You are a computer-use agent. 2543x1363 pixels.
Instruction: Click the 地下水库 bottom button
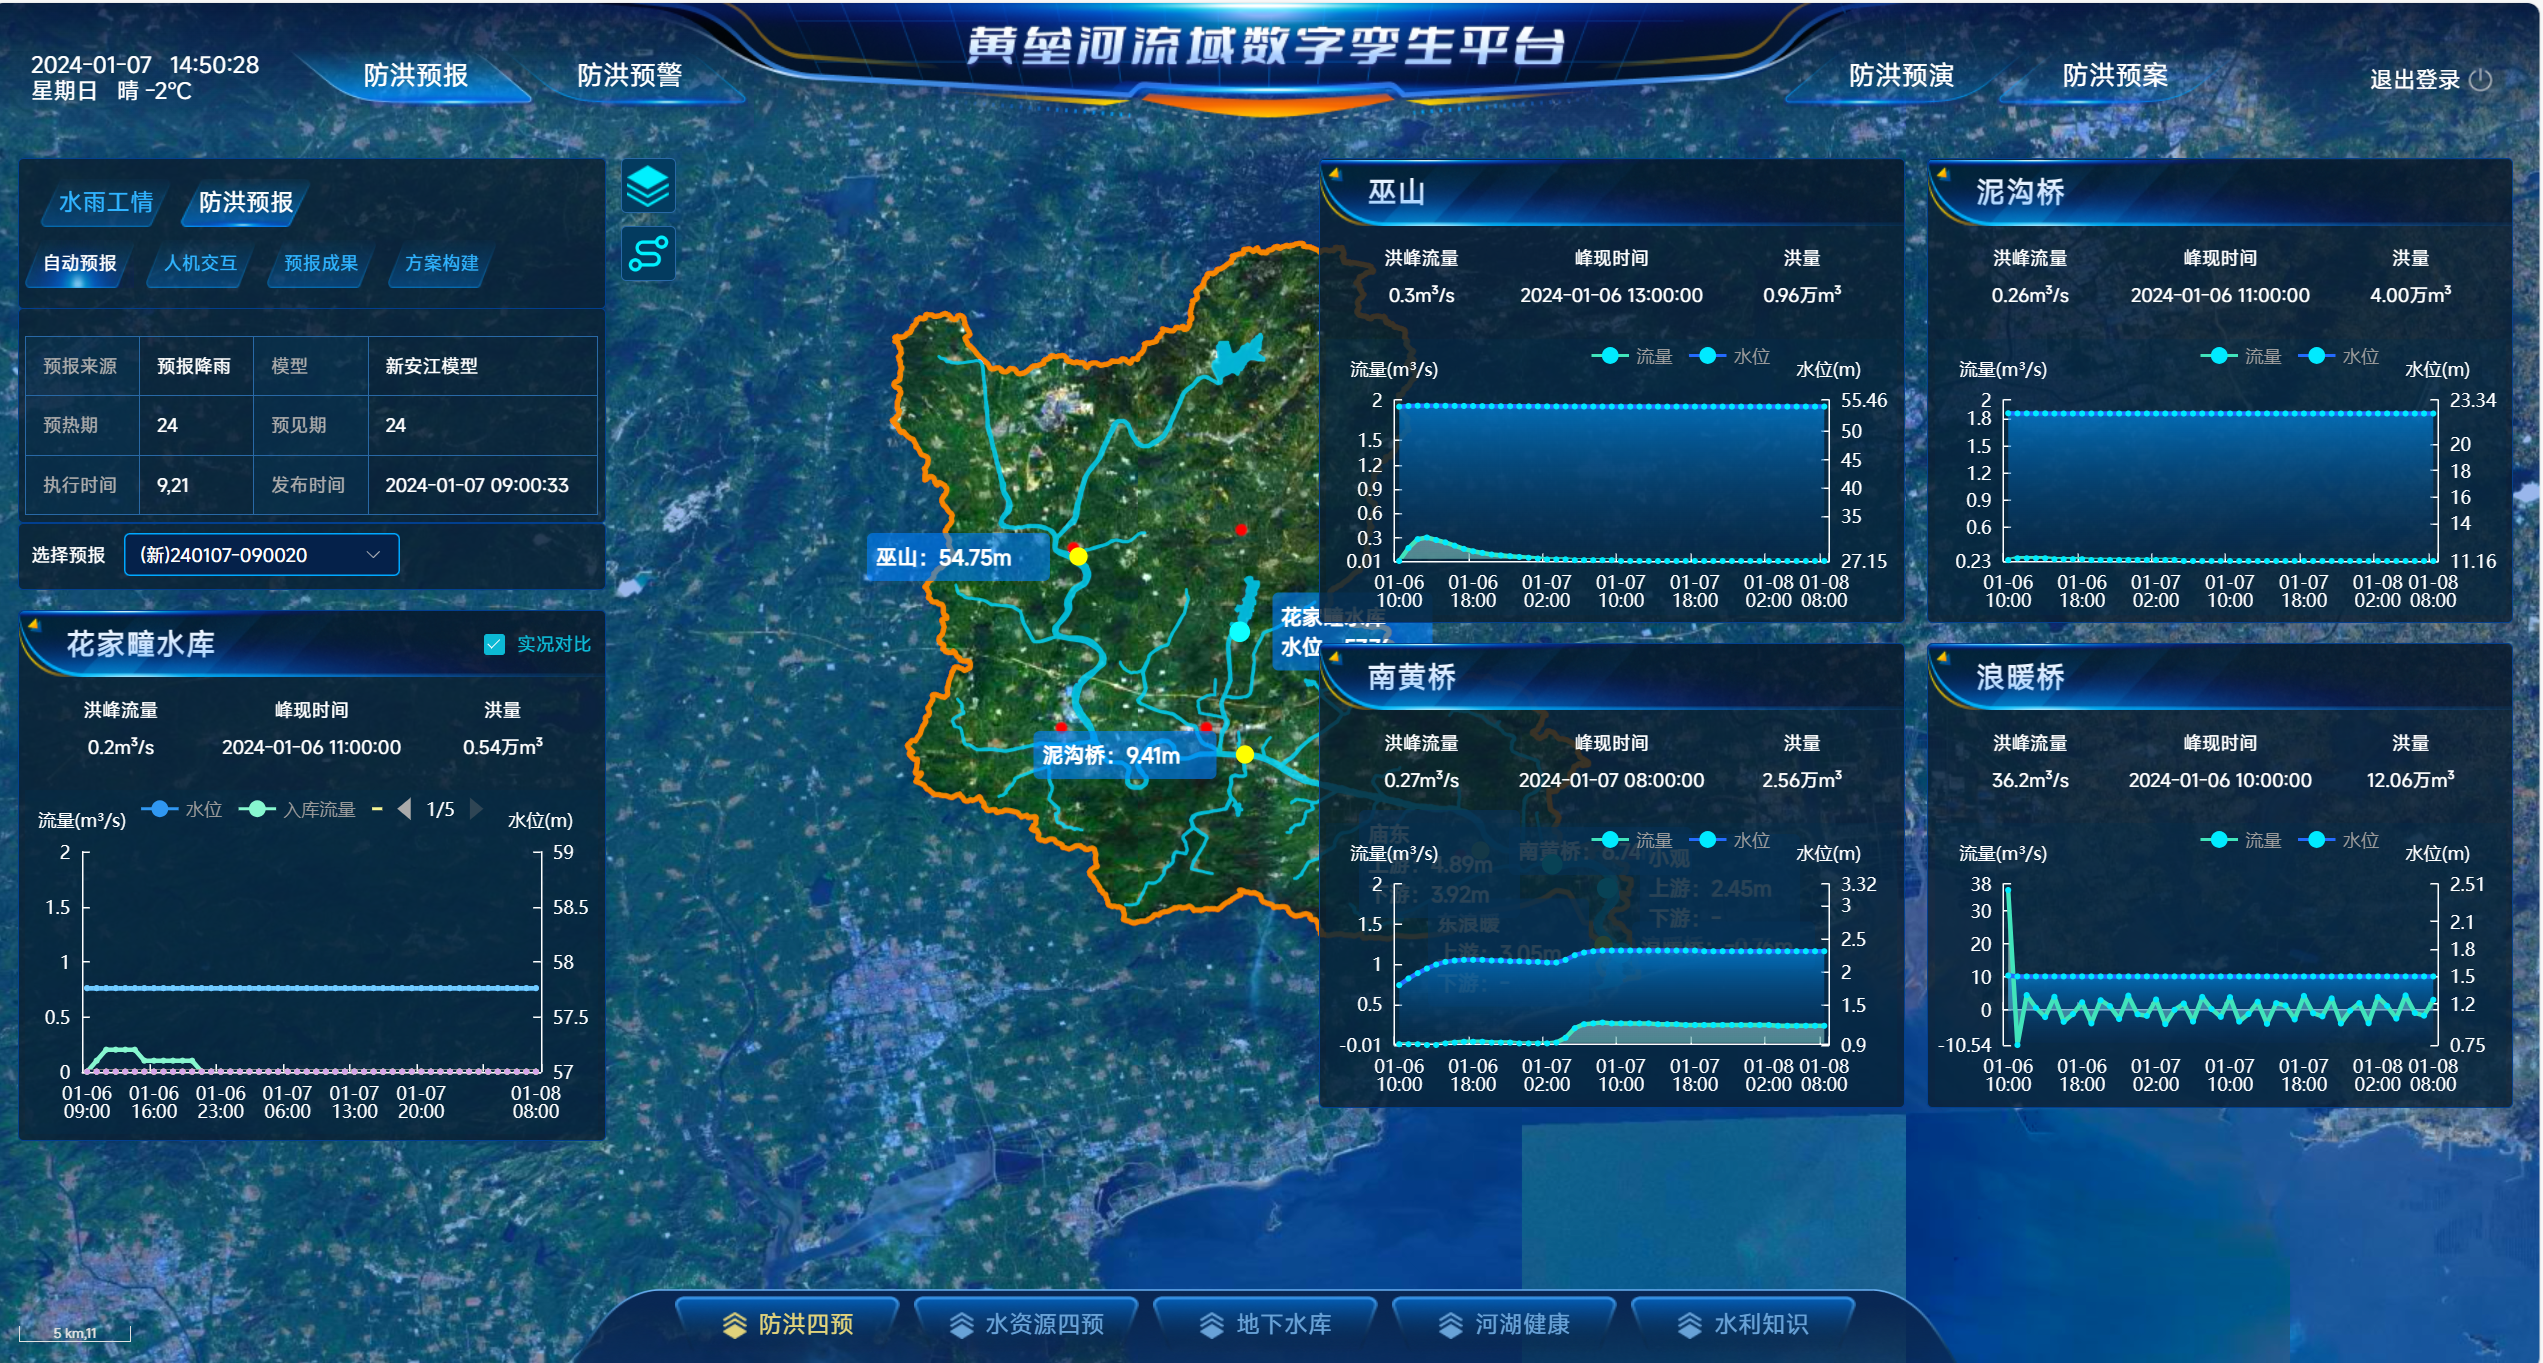click(1264, 1324)
